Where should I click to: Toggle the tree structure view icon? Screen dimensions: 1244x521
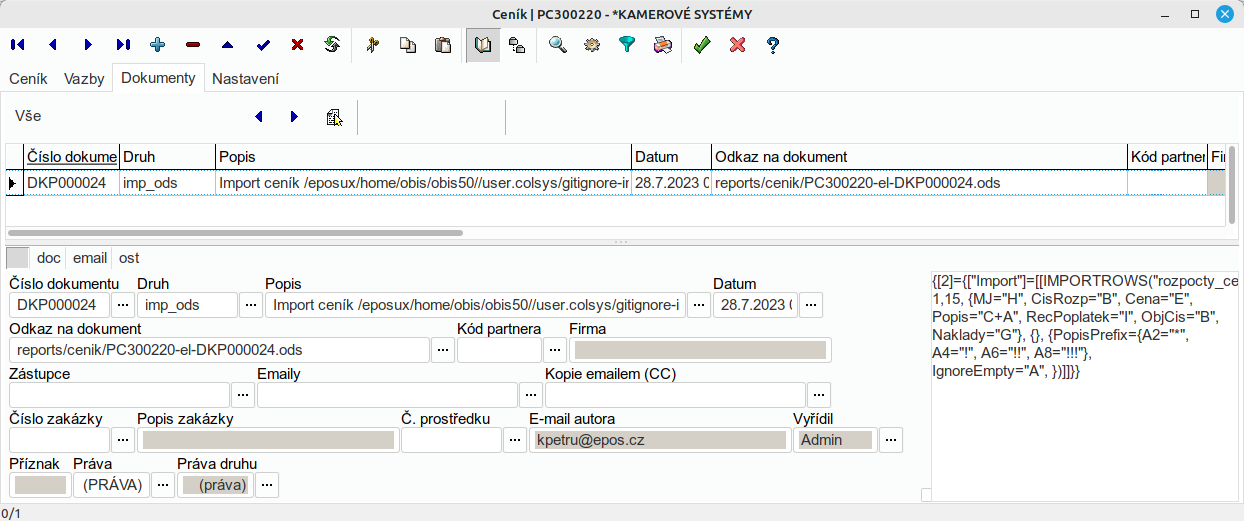point(517,45)
